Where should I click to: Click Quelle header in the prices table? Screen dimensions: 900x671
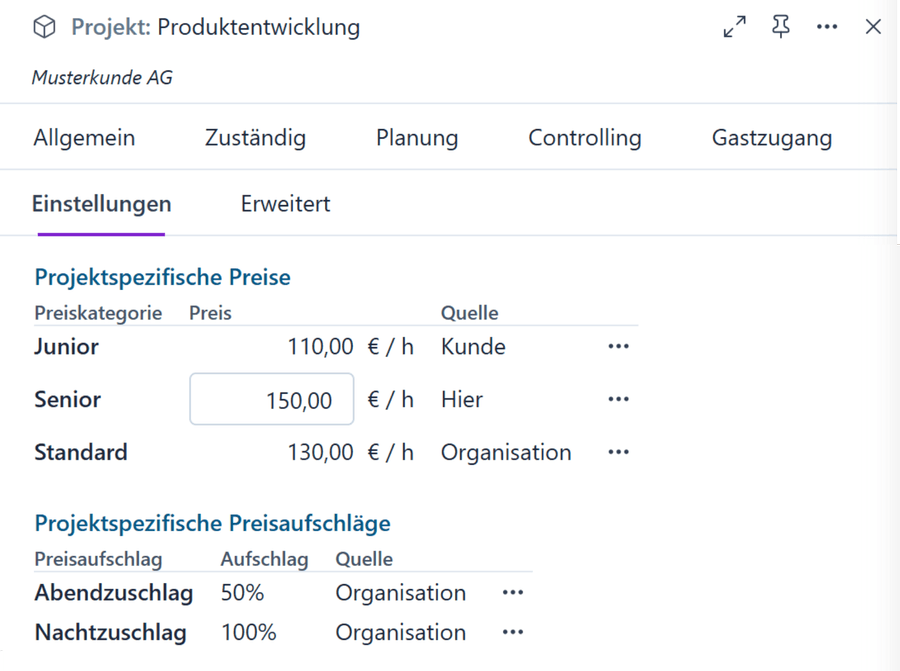click(470, 313)
